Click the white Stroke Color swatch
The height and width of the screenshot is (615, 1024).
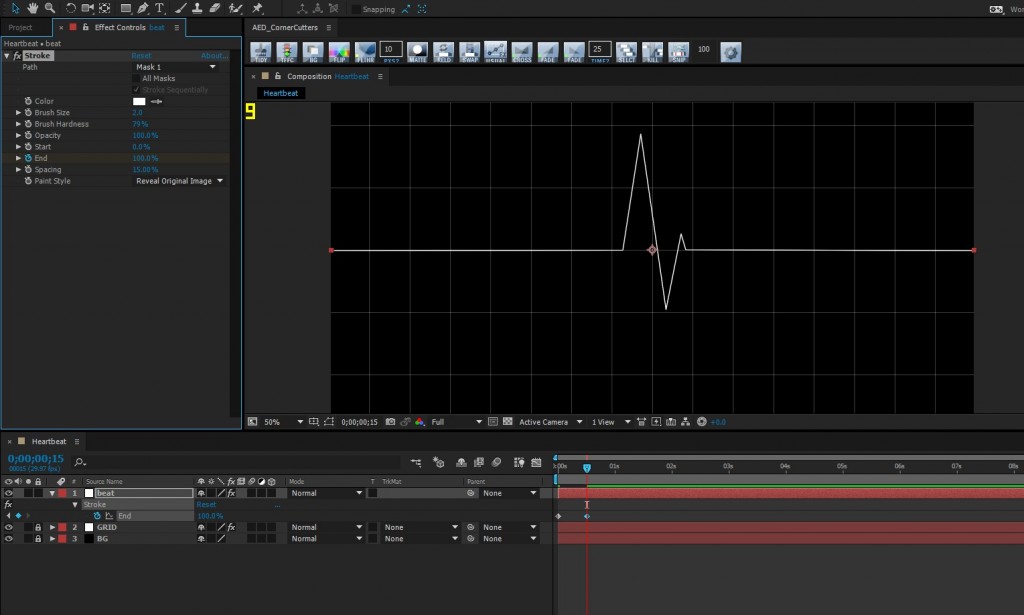point(139,101)
